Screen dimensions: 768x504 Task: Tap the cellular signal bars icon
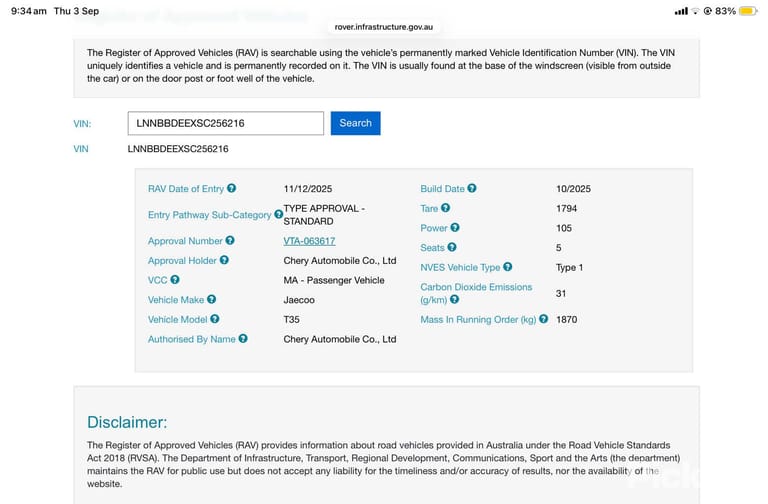[681, 11]
